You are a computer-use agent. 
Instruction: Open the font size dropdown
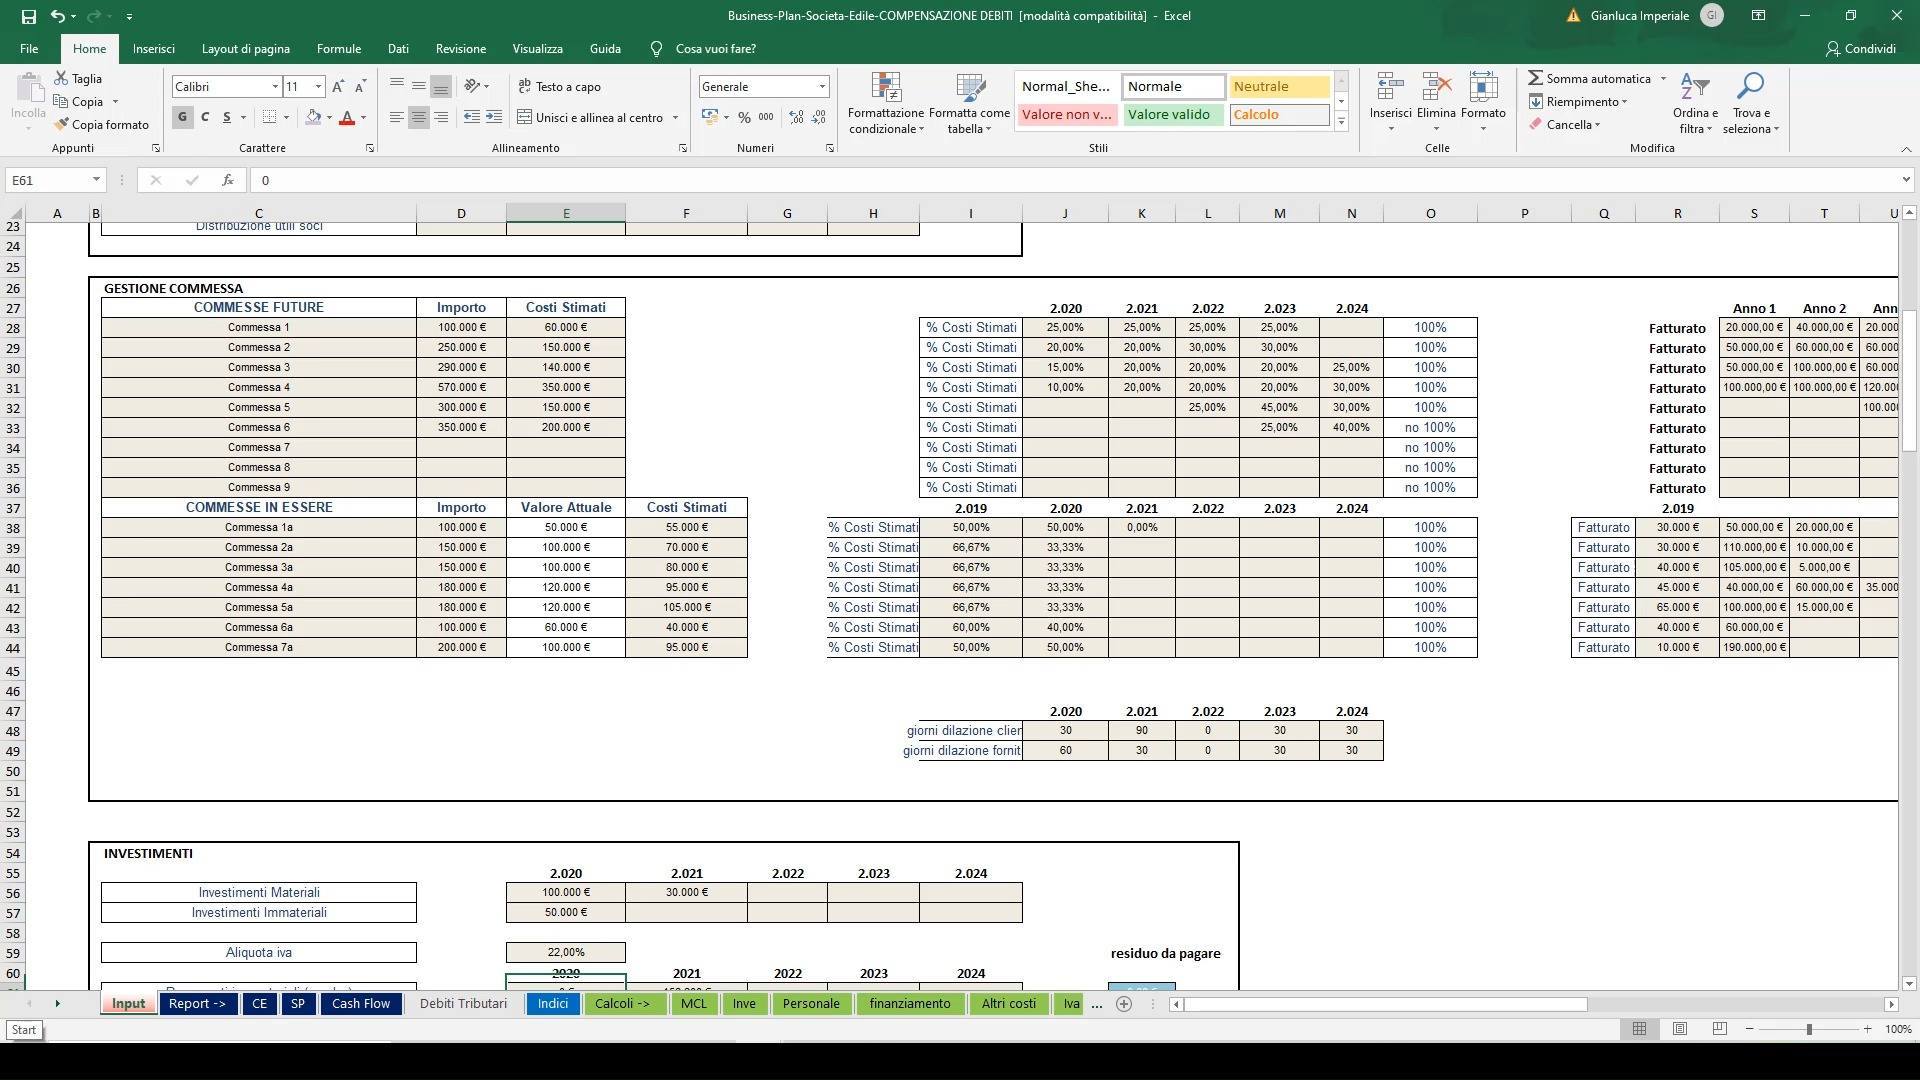318,87
